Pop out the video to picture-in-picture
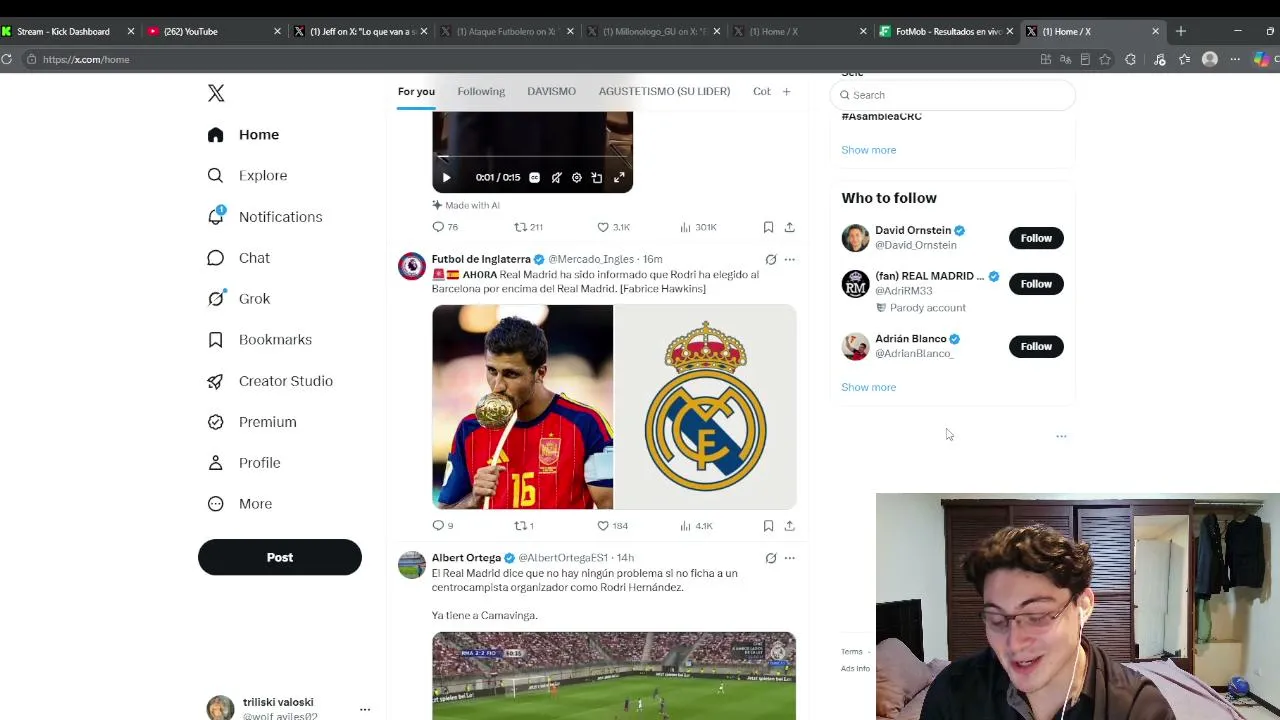Screen dimensions: 1280x720 pos(597,178)
